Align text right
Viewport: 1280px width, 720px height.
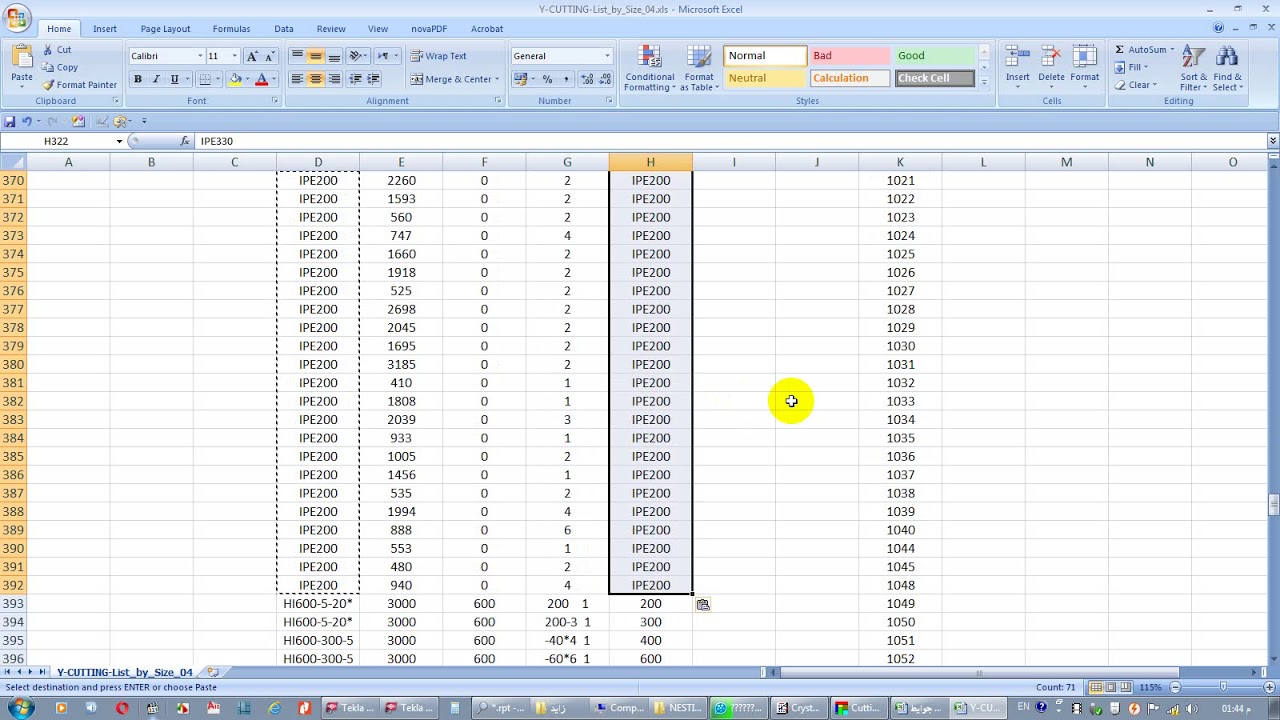334,79
